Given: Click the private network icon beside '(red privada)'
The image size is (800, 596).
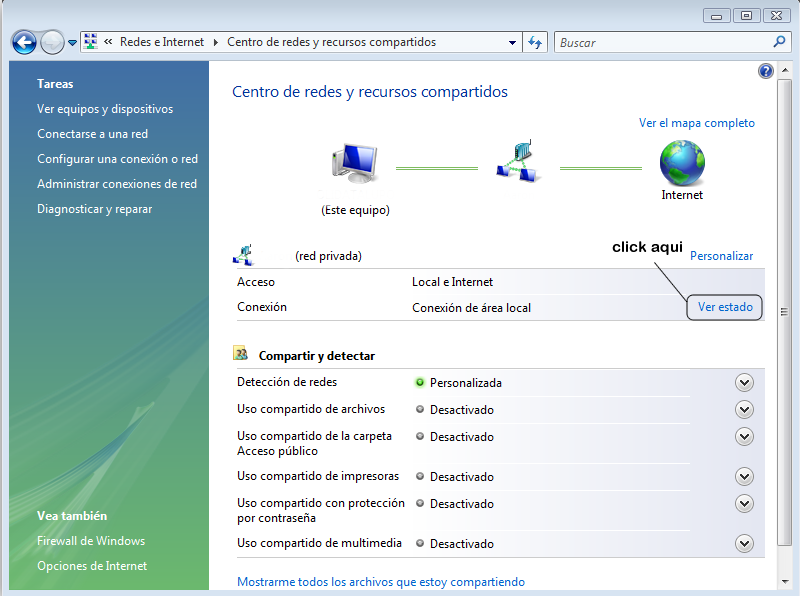Looking at the screenshot, I should coord(244,255).
